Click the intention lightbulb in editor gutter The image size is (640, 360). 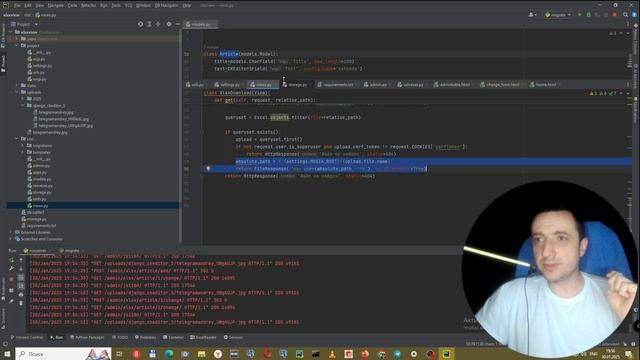208,169
